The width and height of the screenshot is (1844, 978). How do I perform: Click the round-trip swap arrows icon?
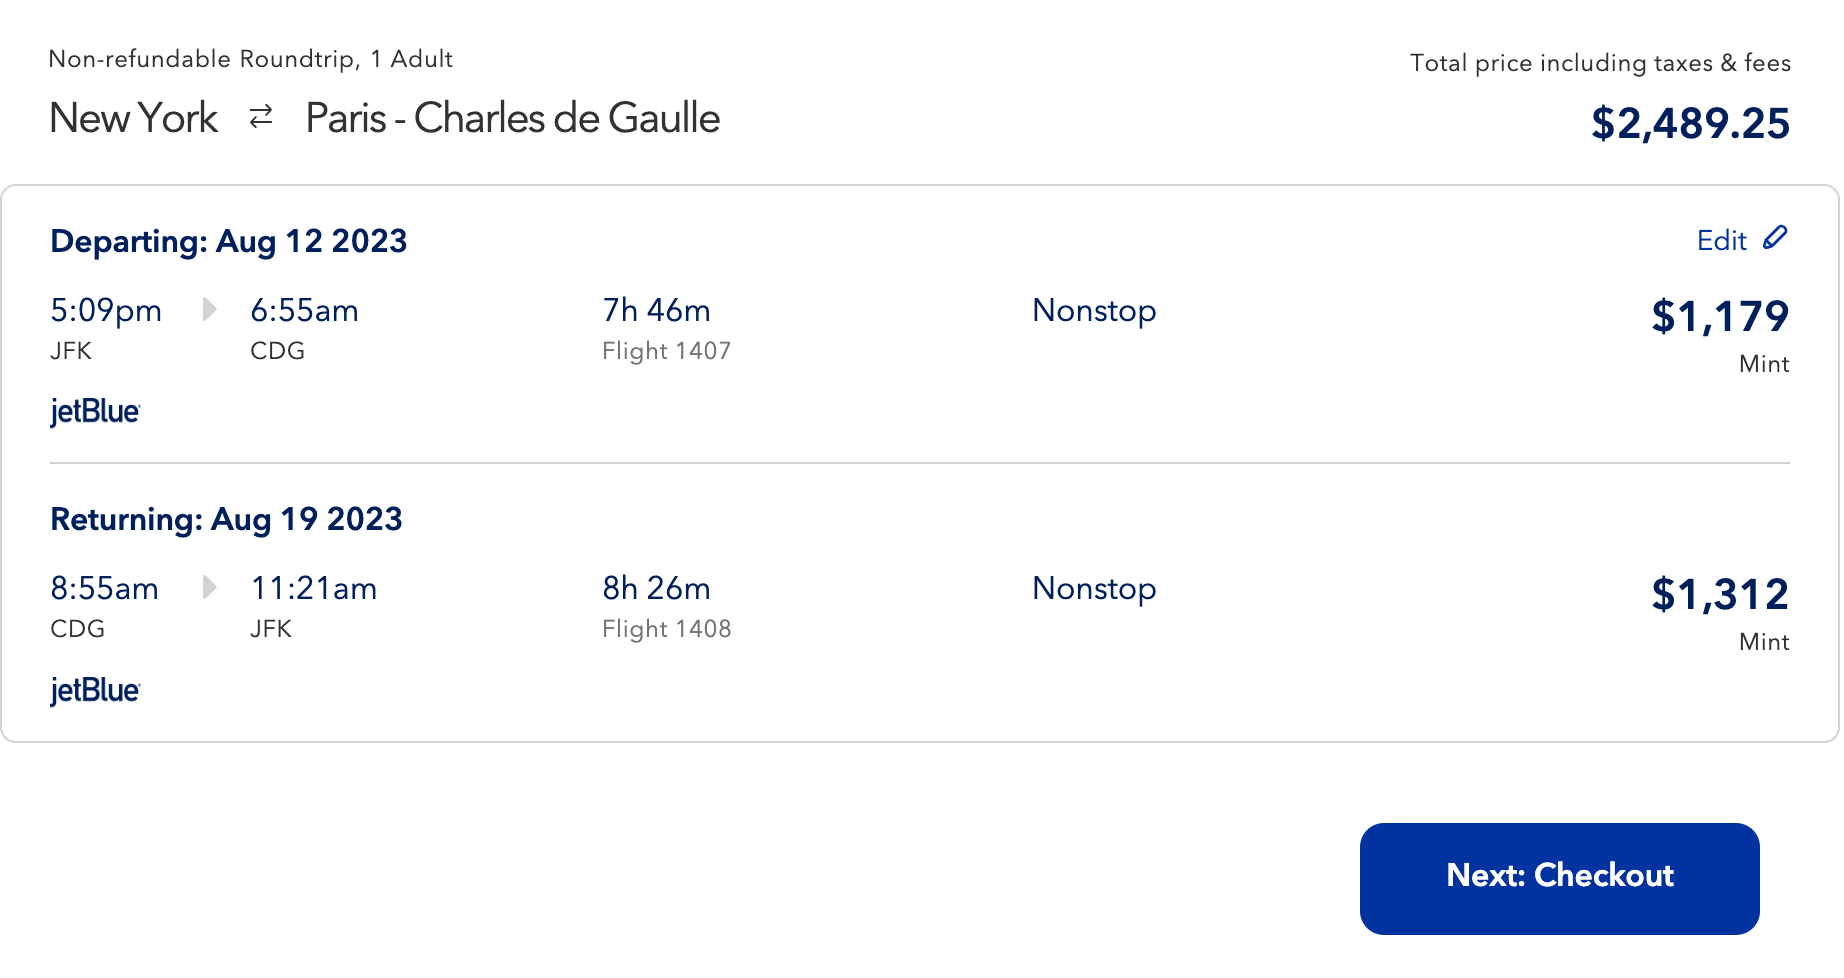[x=259, y=117]
